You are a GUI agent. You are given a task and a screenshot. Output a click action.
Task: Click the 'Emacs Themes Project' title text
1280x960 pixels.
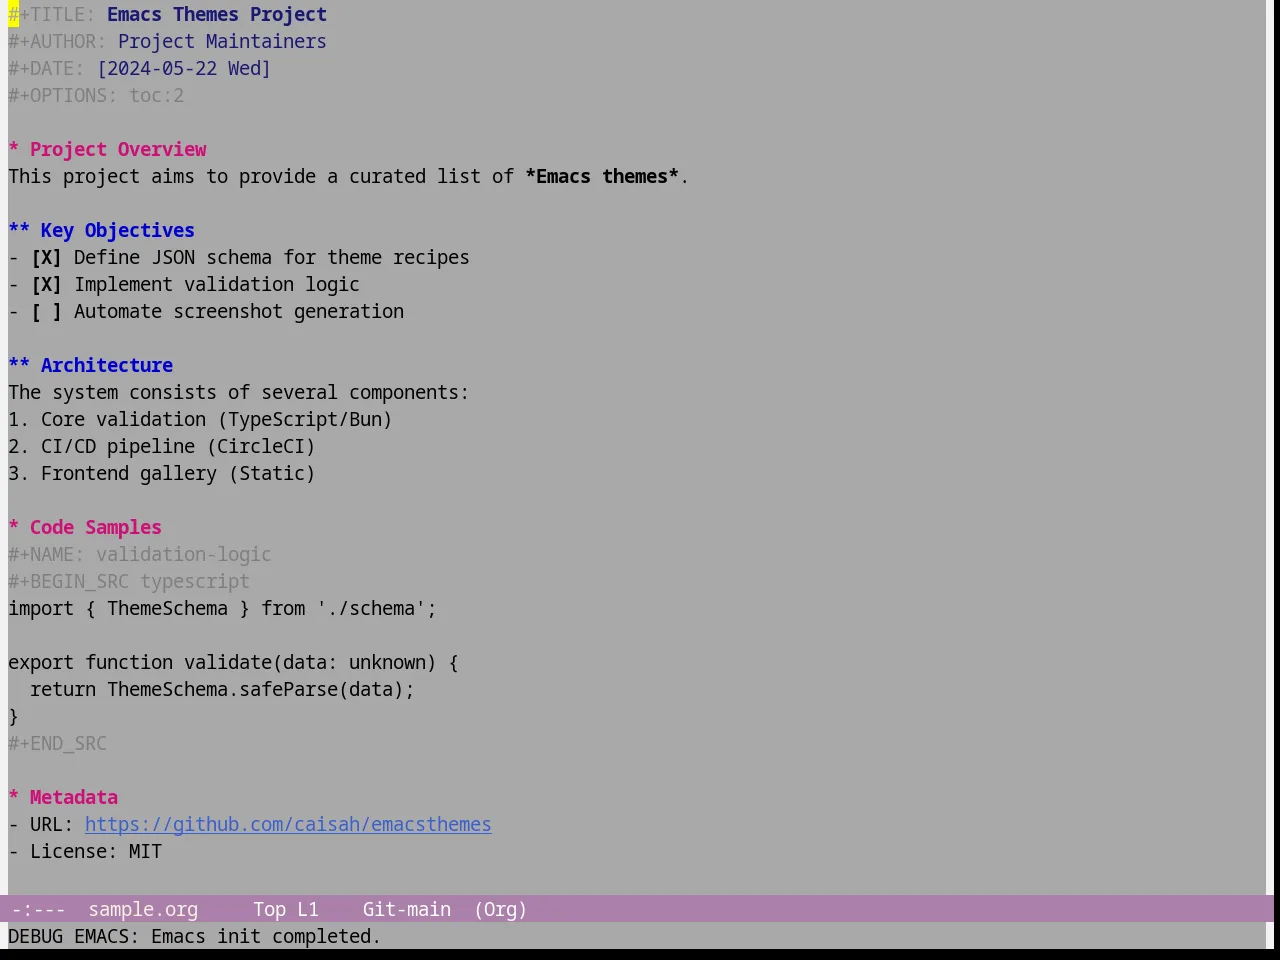click(x=217, y=15)
